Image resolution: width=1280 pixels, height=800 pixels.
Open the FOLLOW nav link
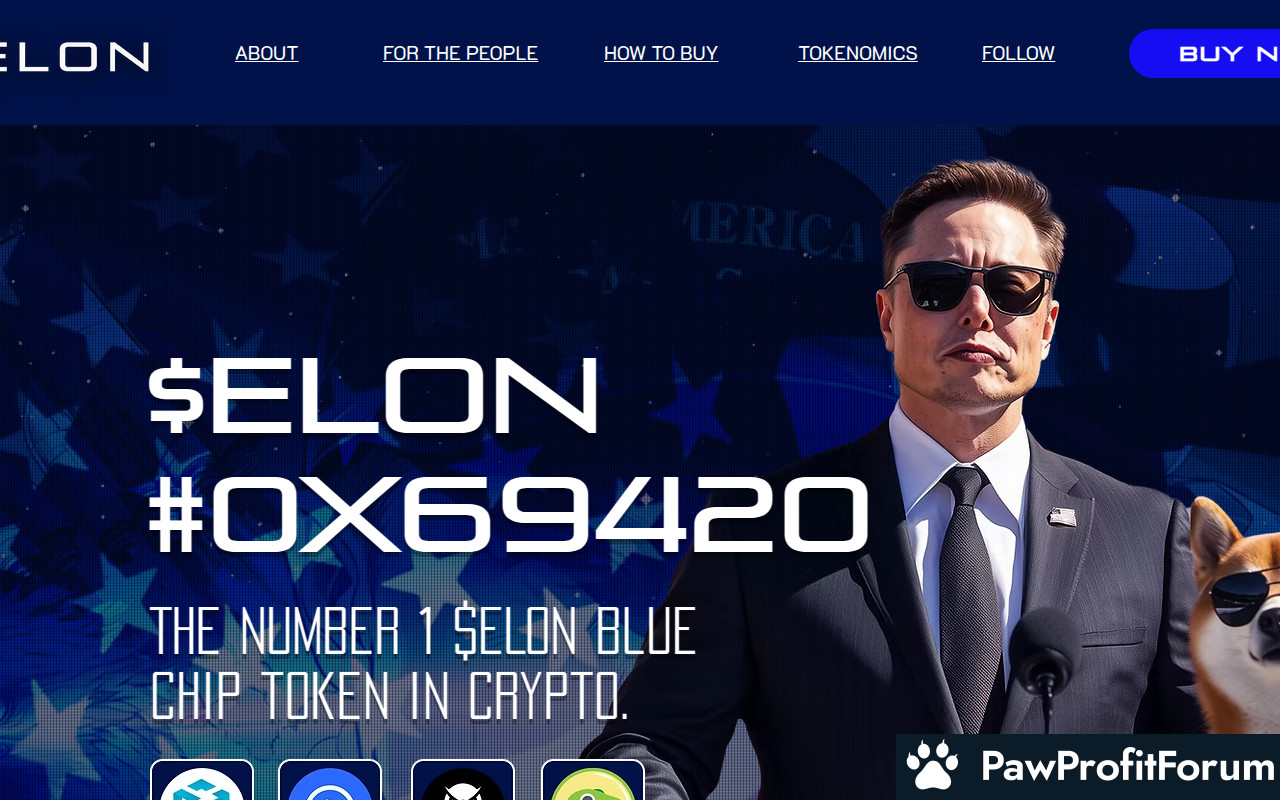point(1018,53)
